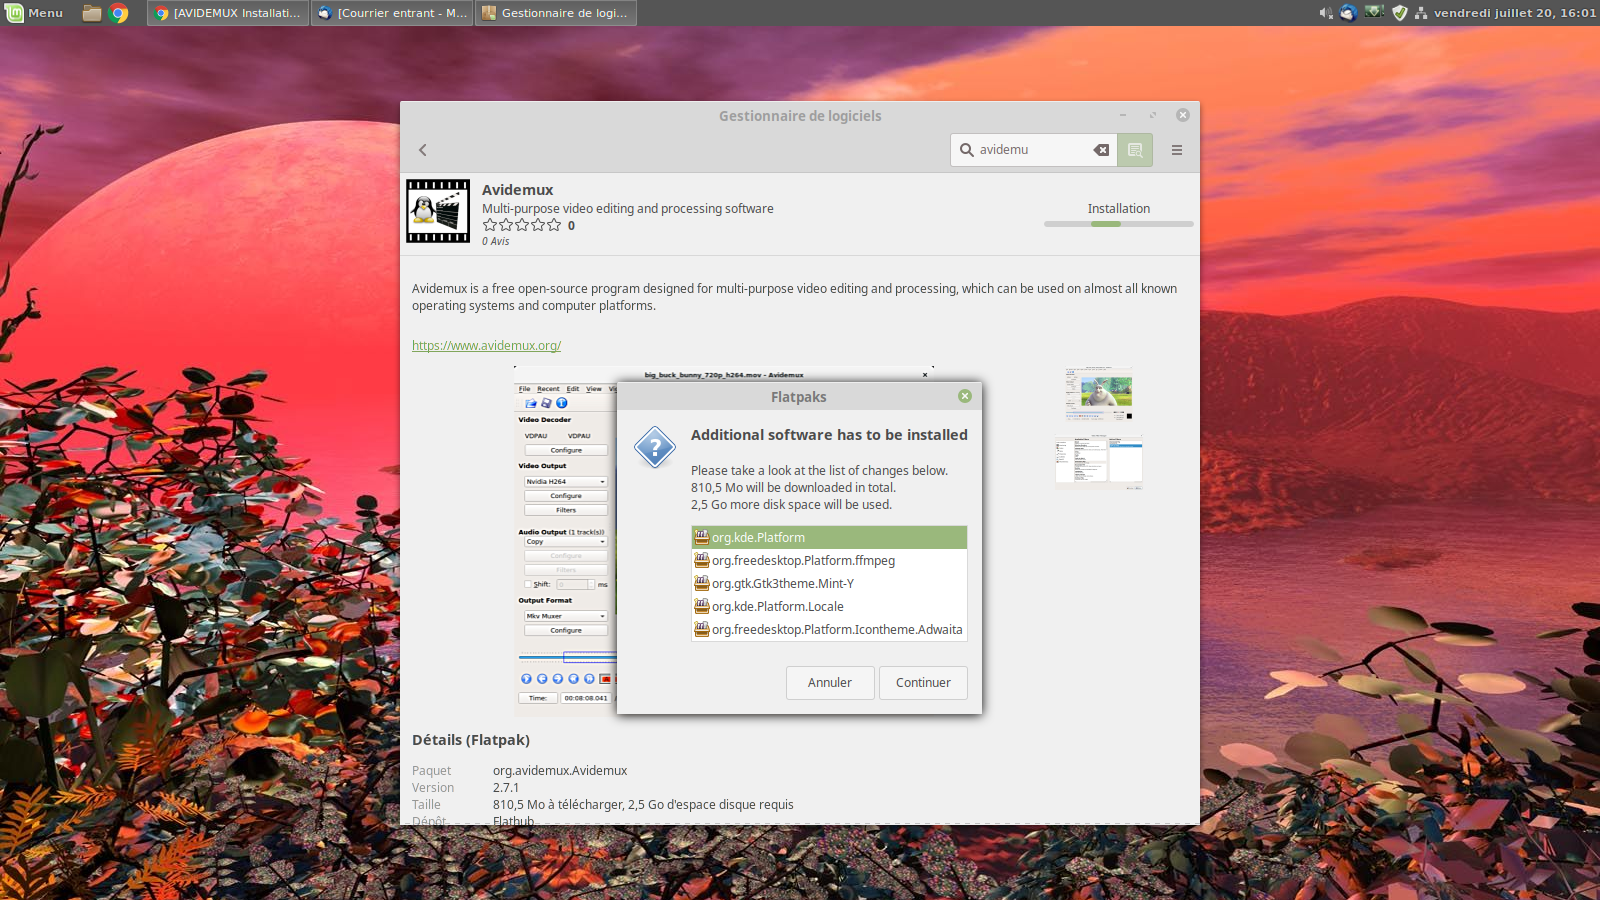Click the avidemu search field
1600x900 pixels.
(1032, 150)
